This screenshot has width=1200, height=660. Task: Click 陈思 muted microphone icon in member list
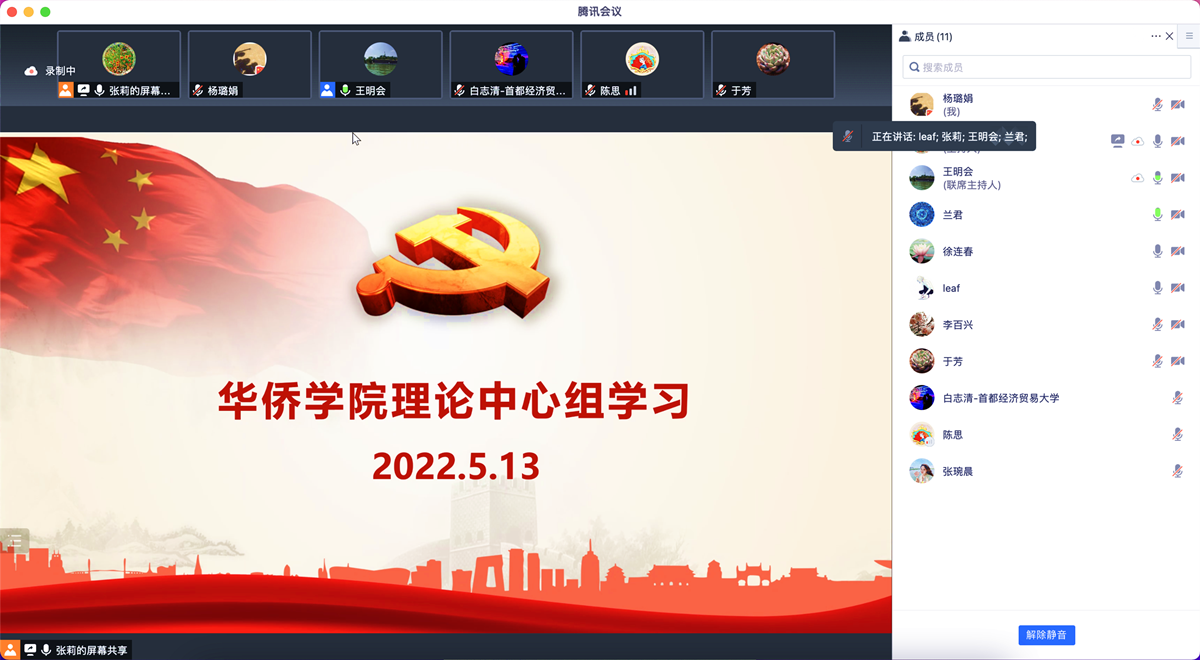tap(1178, 434)
